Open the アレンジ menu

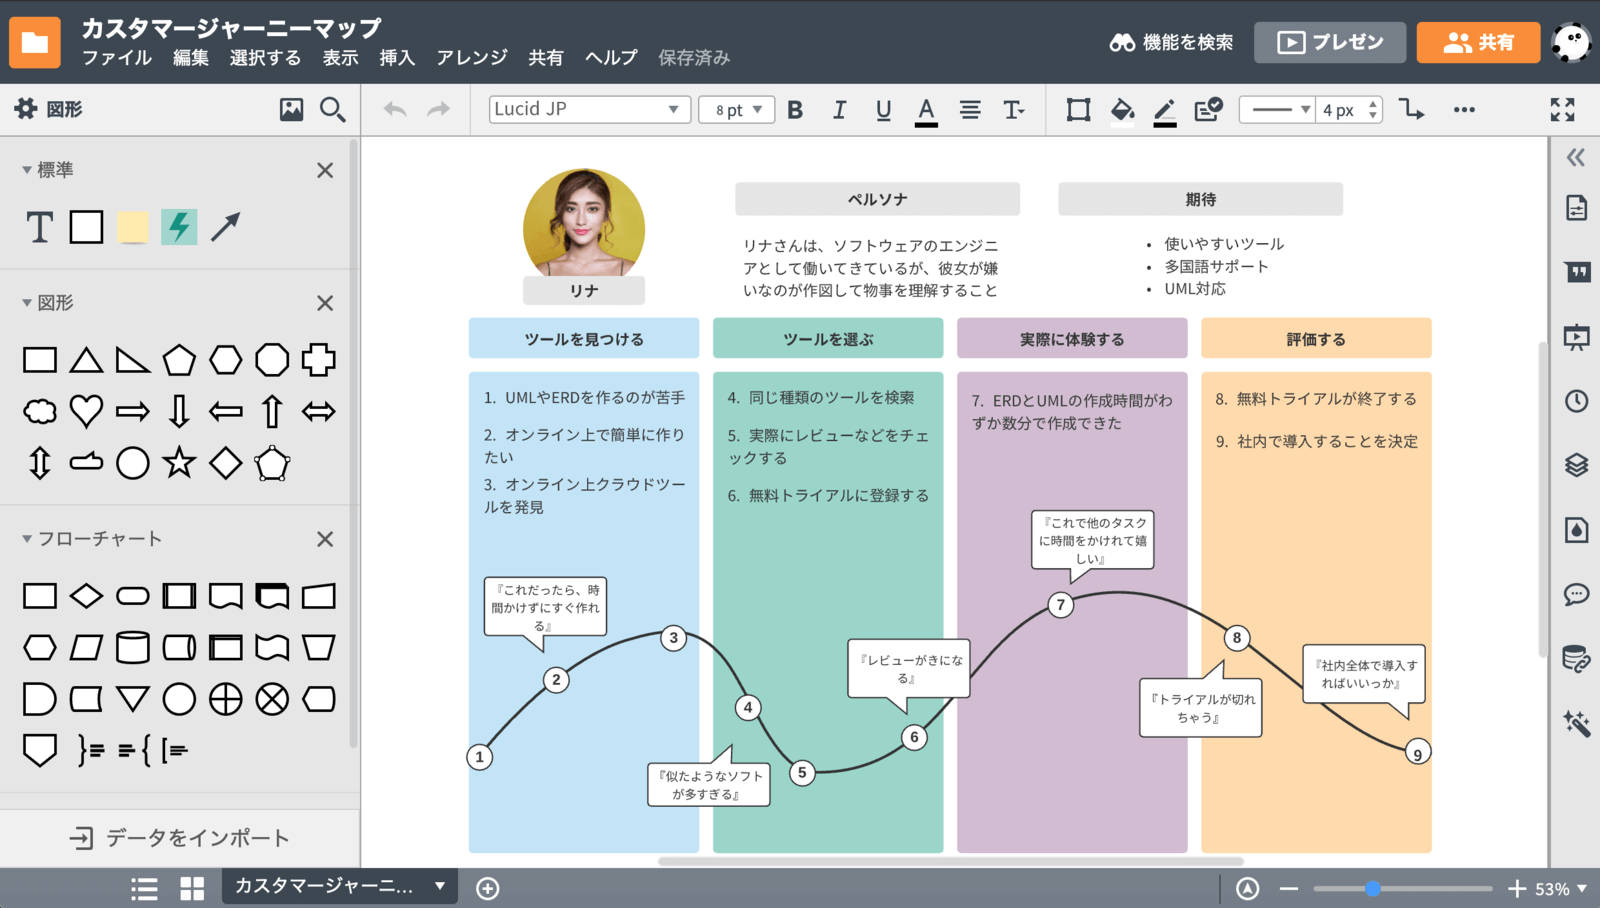pos(472,58)
